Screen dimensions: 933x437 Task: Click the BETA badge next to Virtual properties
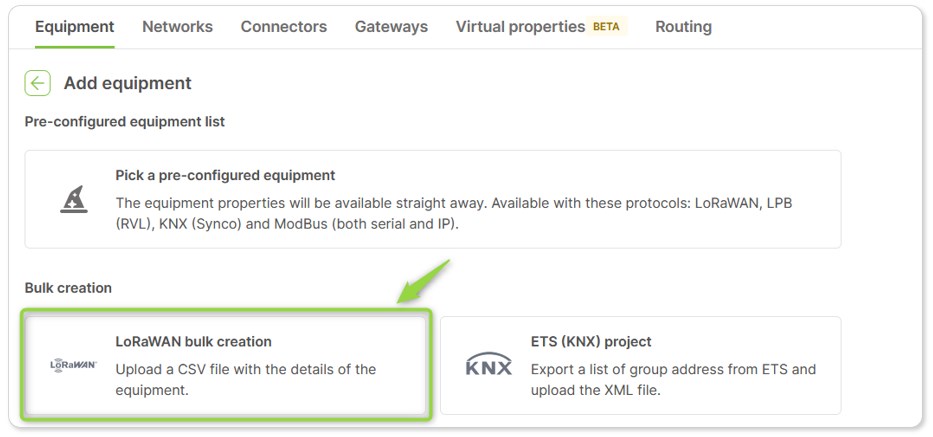pos(606,27)
